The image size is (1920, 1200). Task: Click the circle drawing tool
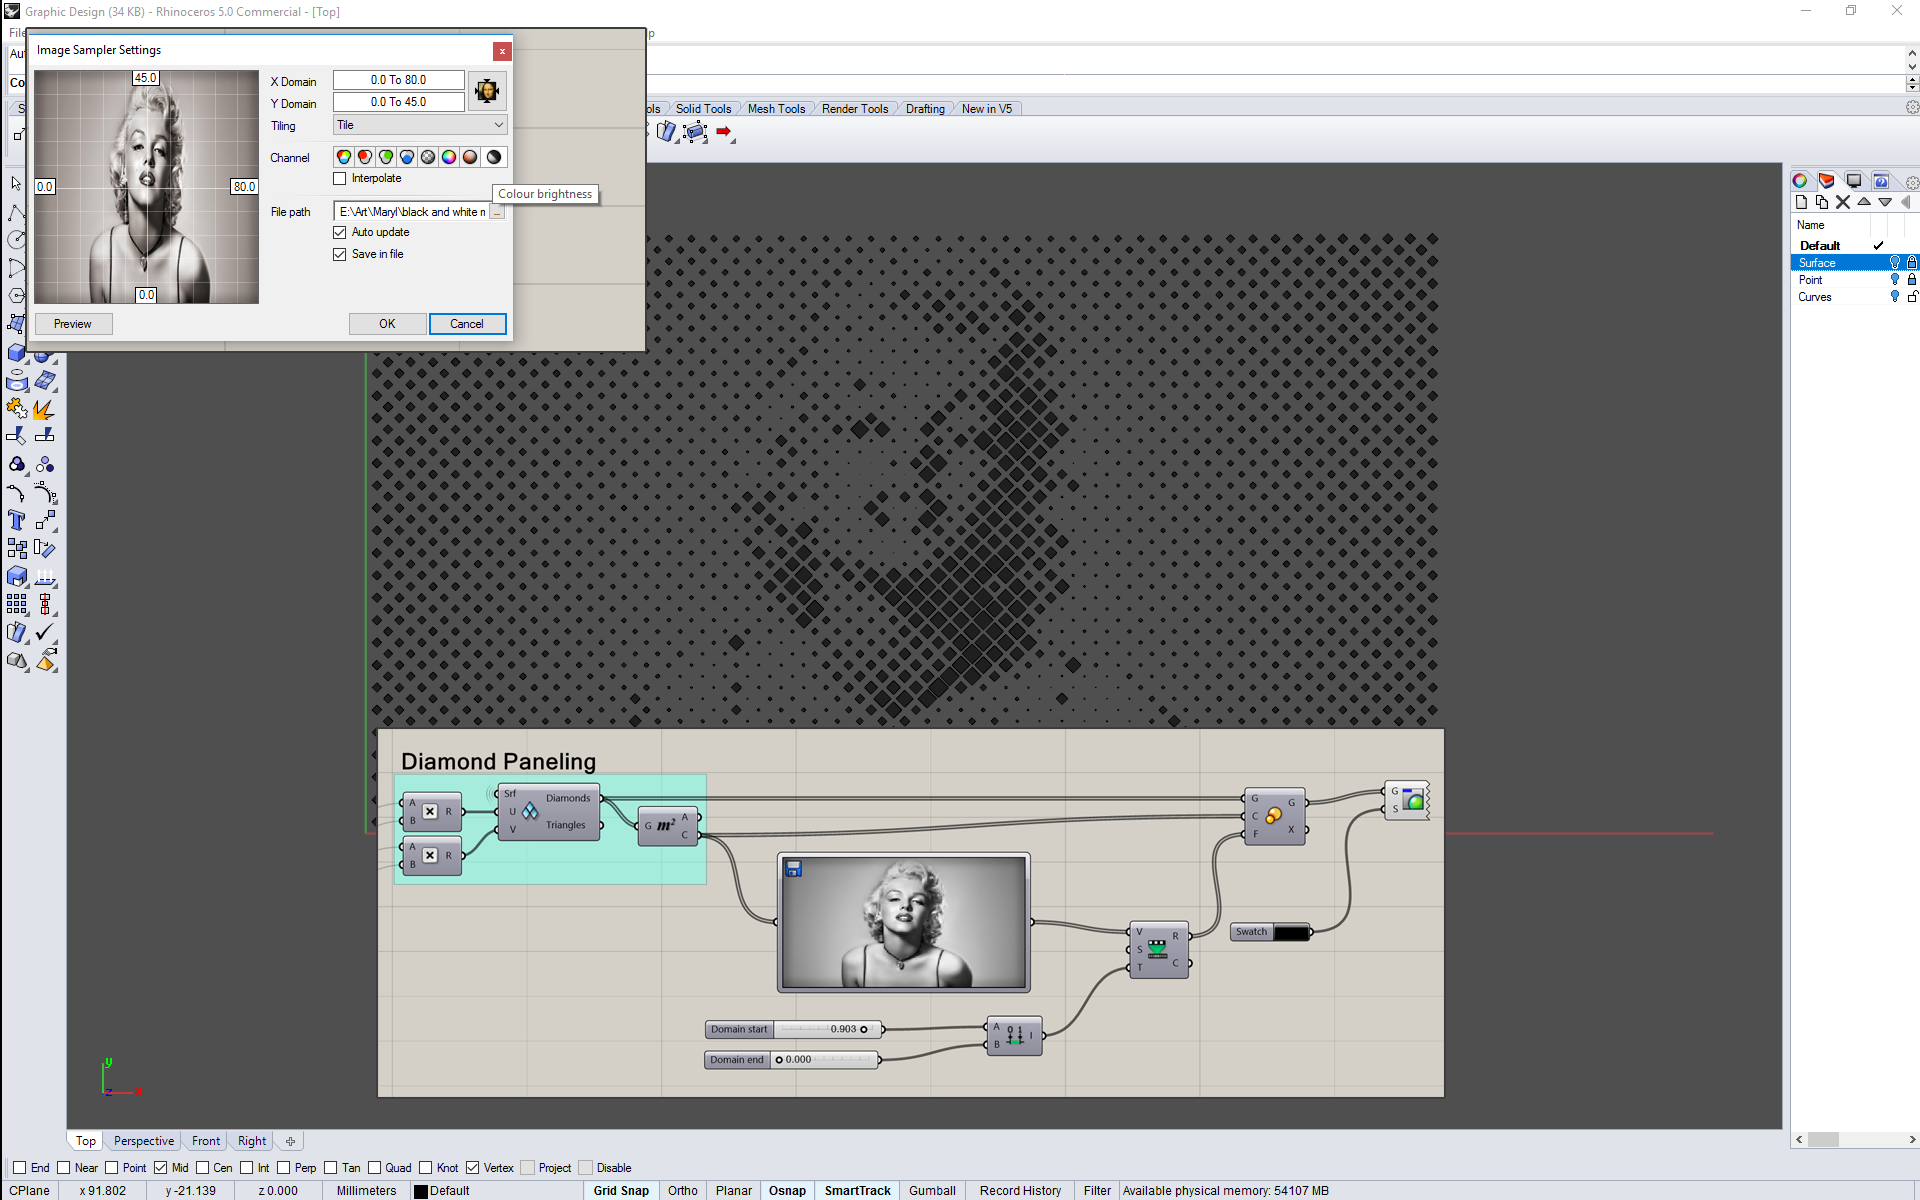tap(16, 240)
